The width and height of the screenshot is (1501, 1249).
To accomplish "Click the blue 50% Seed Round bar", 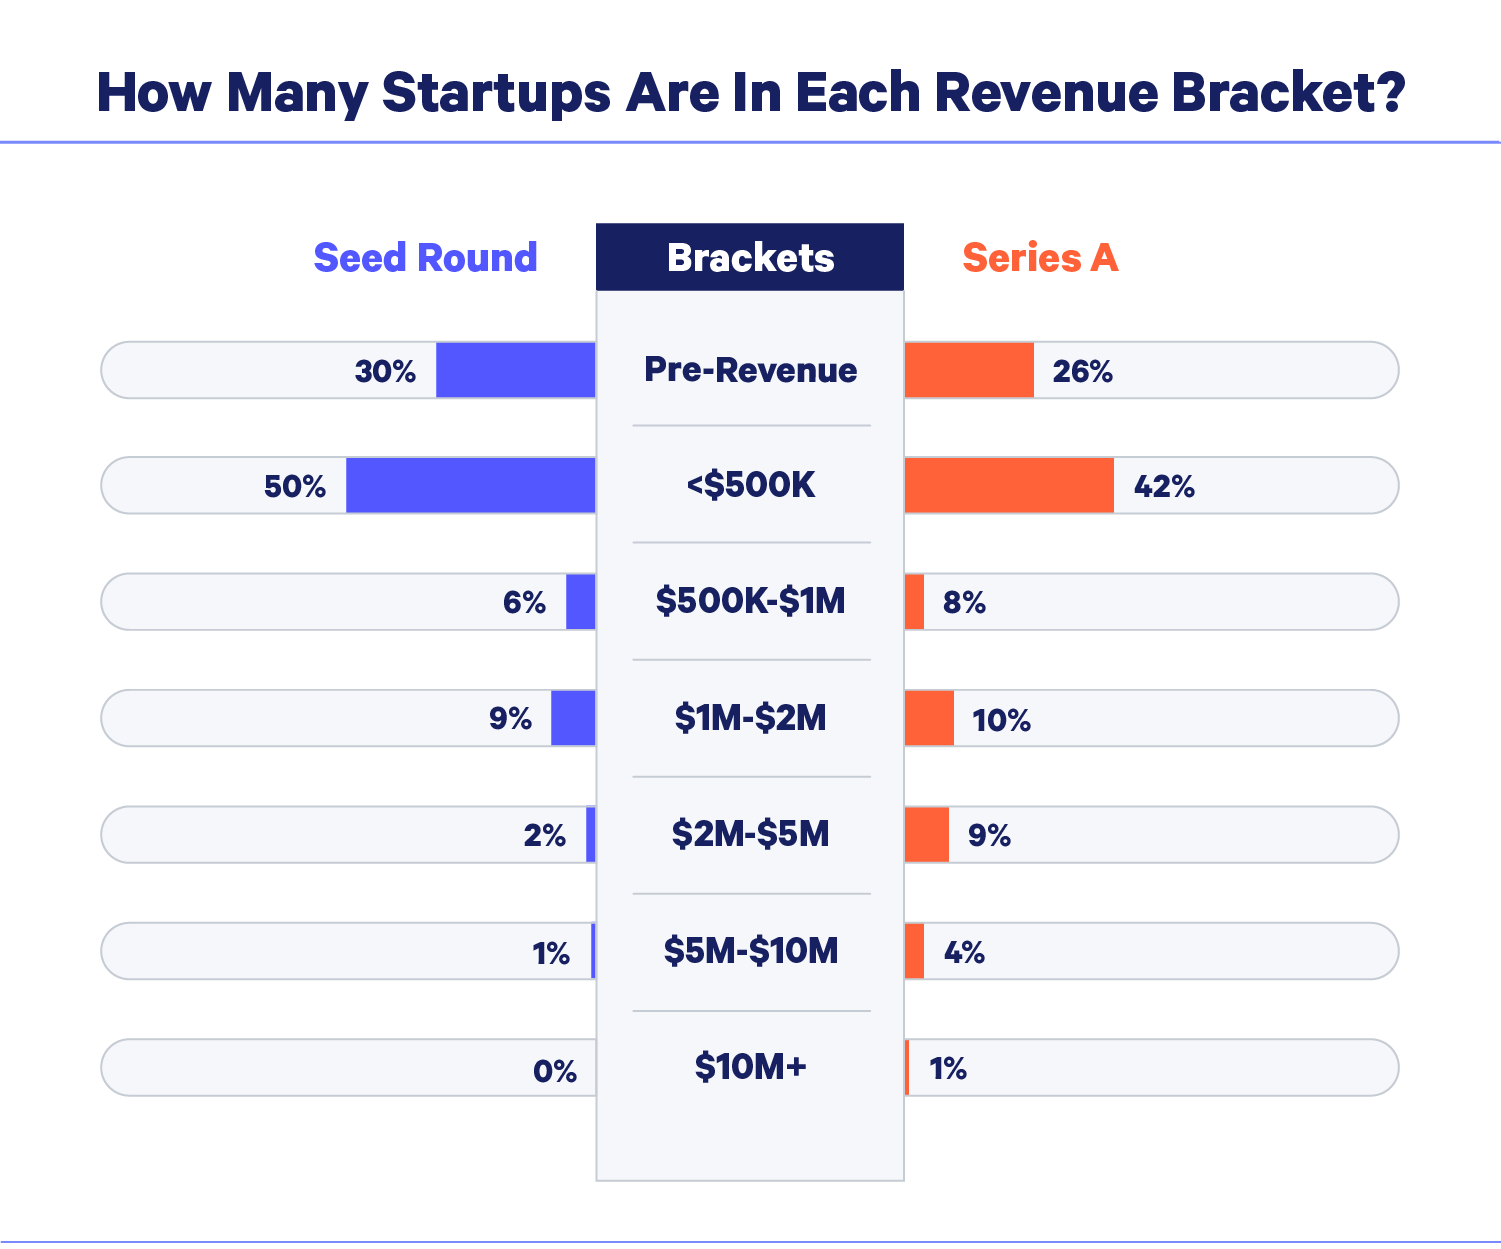I will coord(470,486).
